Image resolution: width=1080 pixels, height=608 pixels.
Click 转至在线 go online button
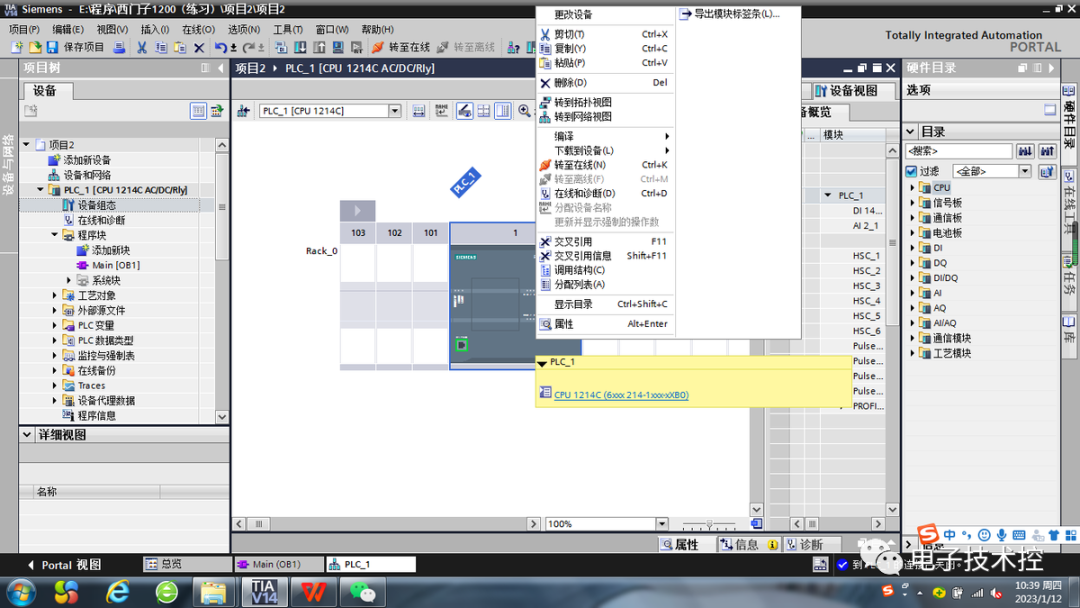pyautogui.click(x=400, y=48)
